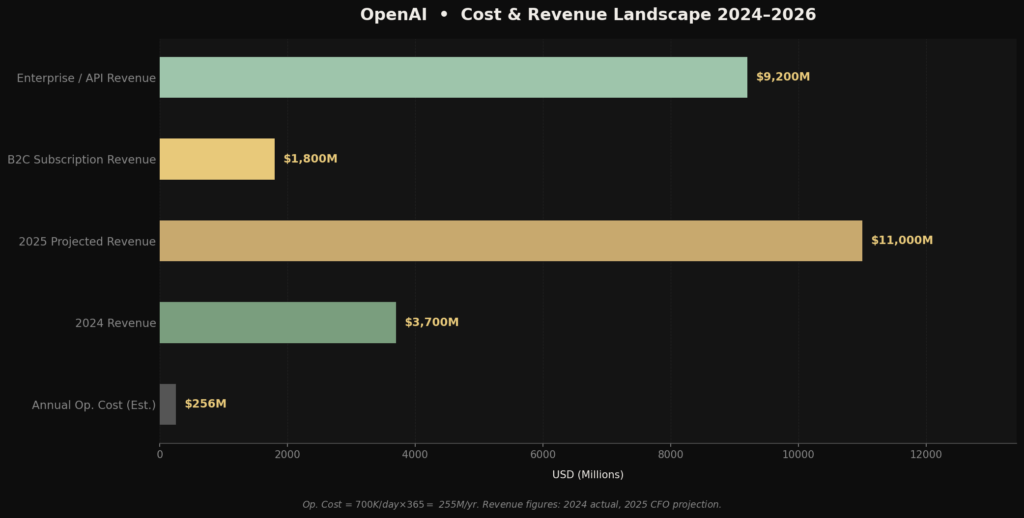Click the '$3,700M' value label
This screenshot has width=1024, height=518.
point(432,322)
